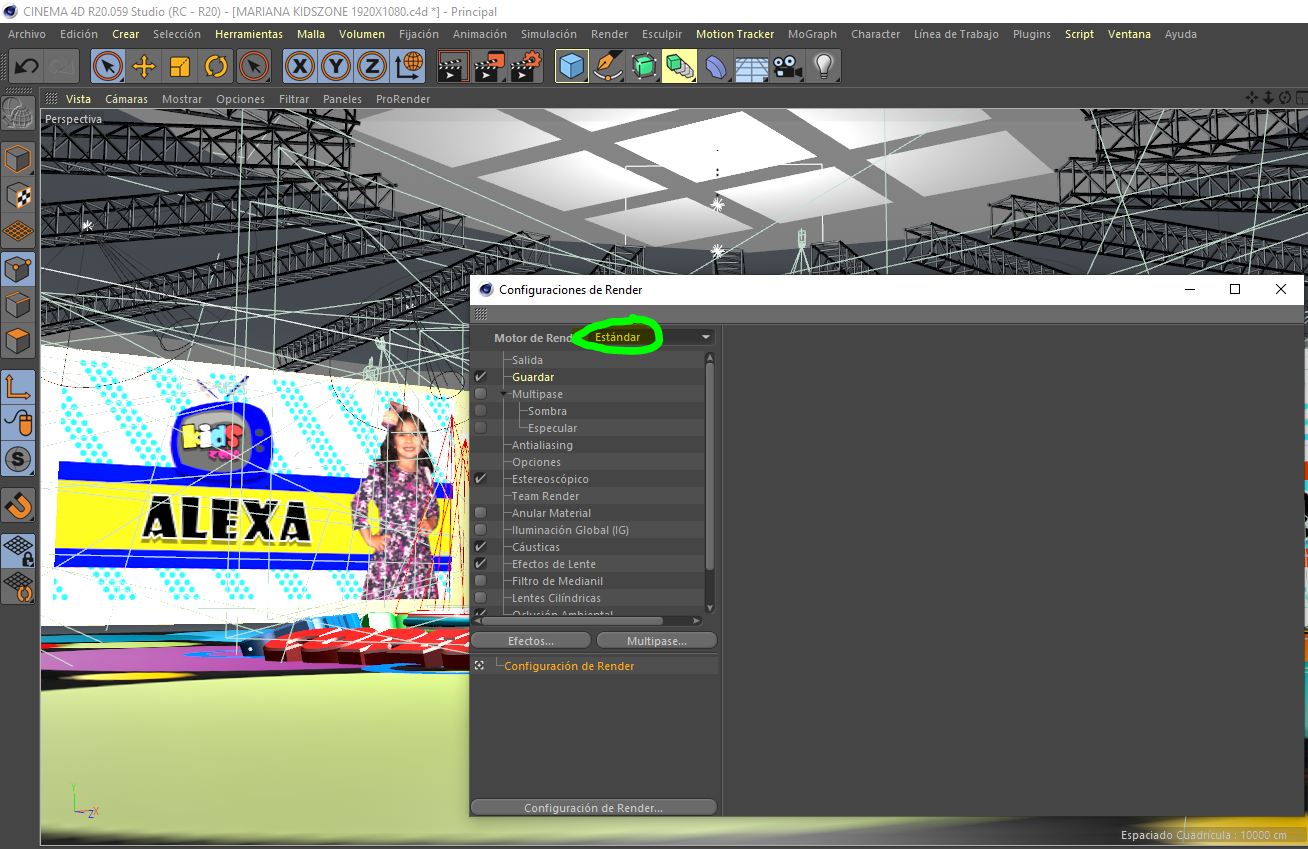The width and height of the screenshot is (1308, 849).
Task: Toggle the Z axis lock
Action: tap(372, 67)
